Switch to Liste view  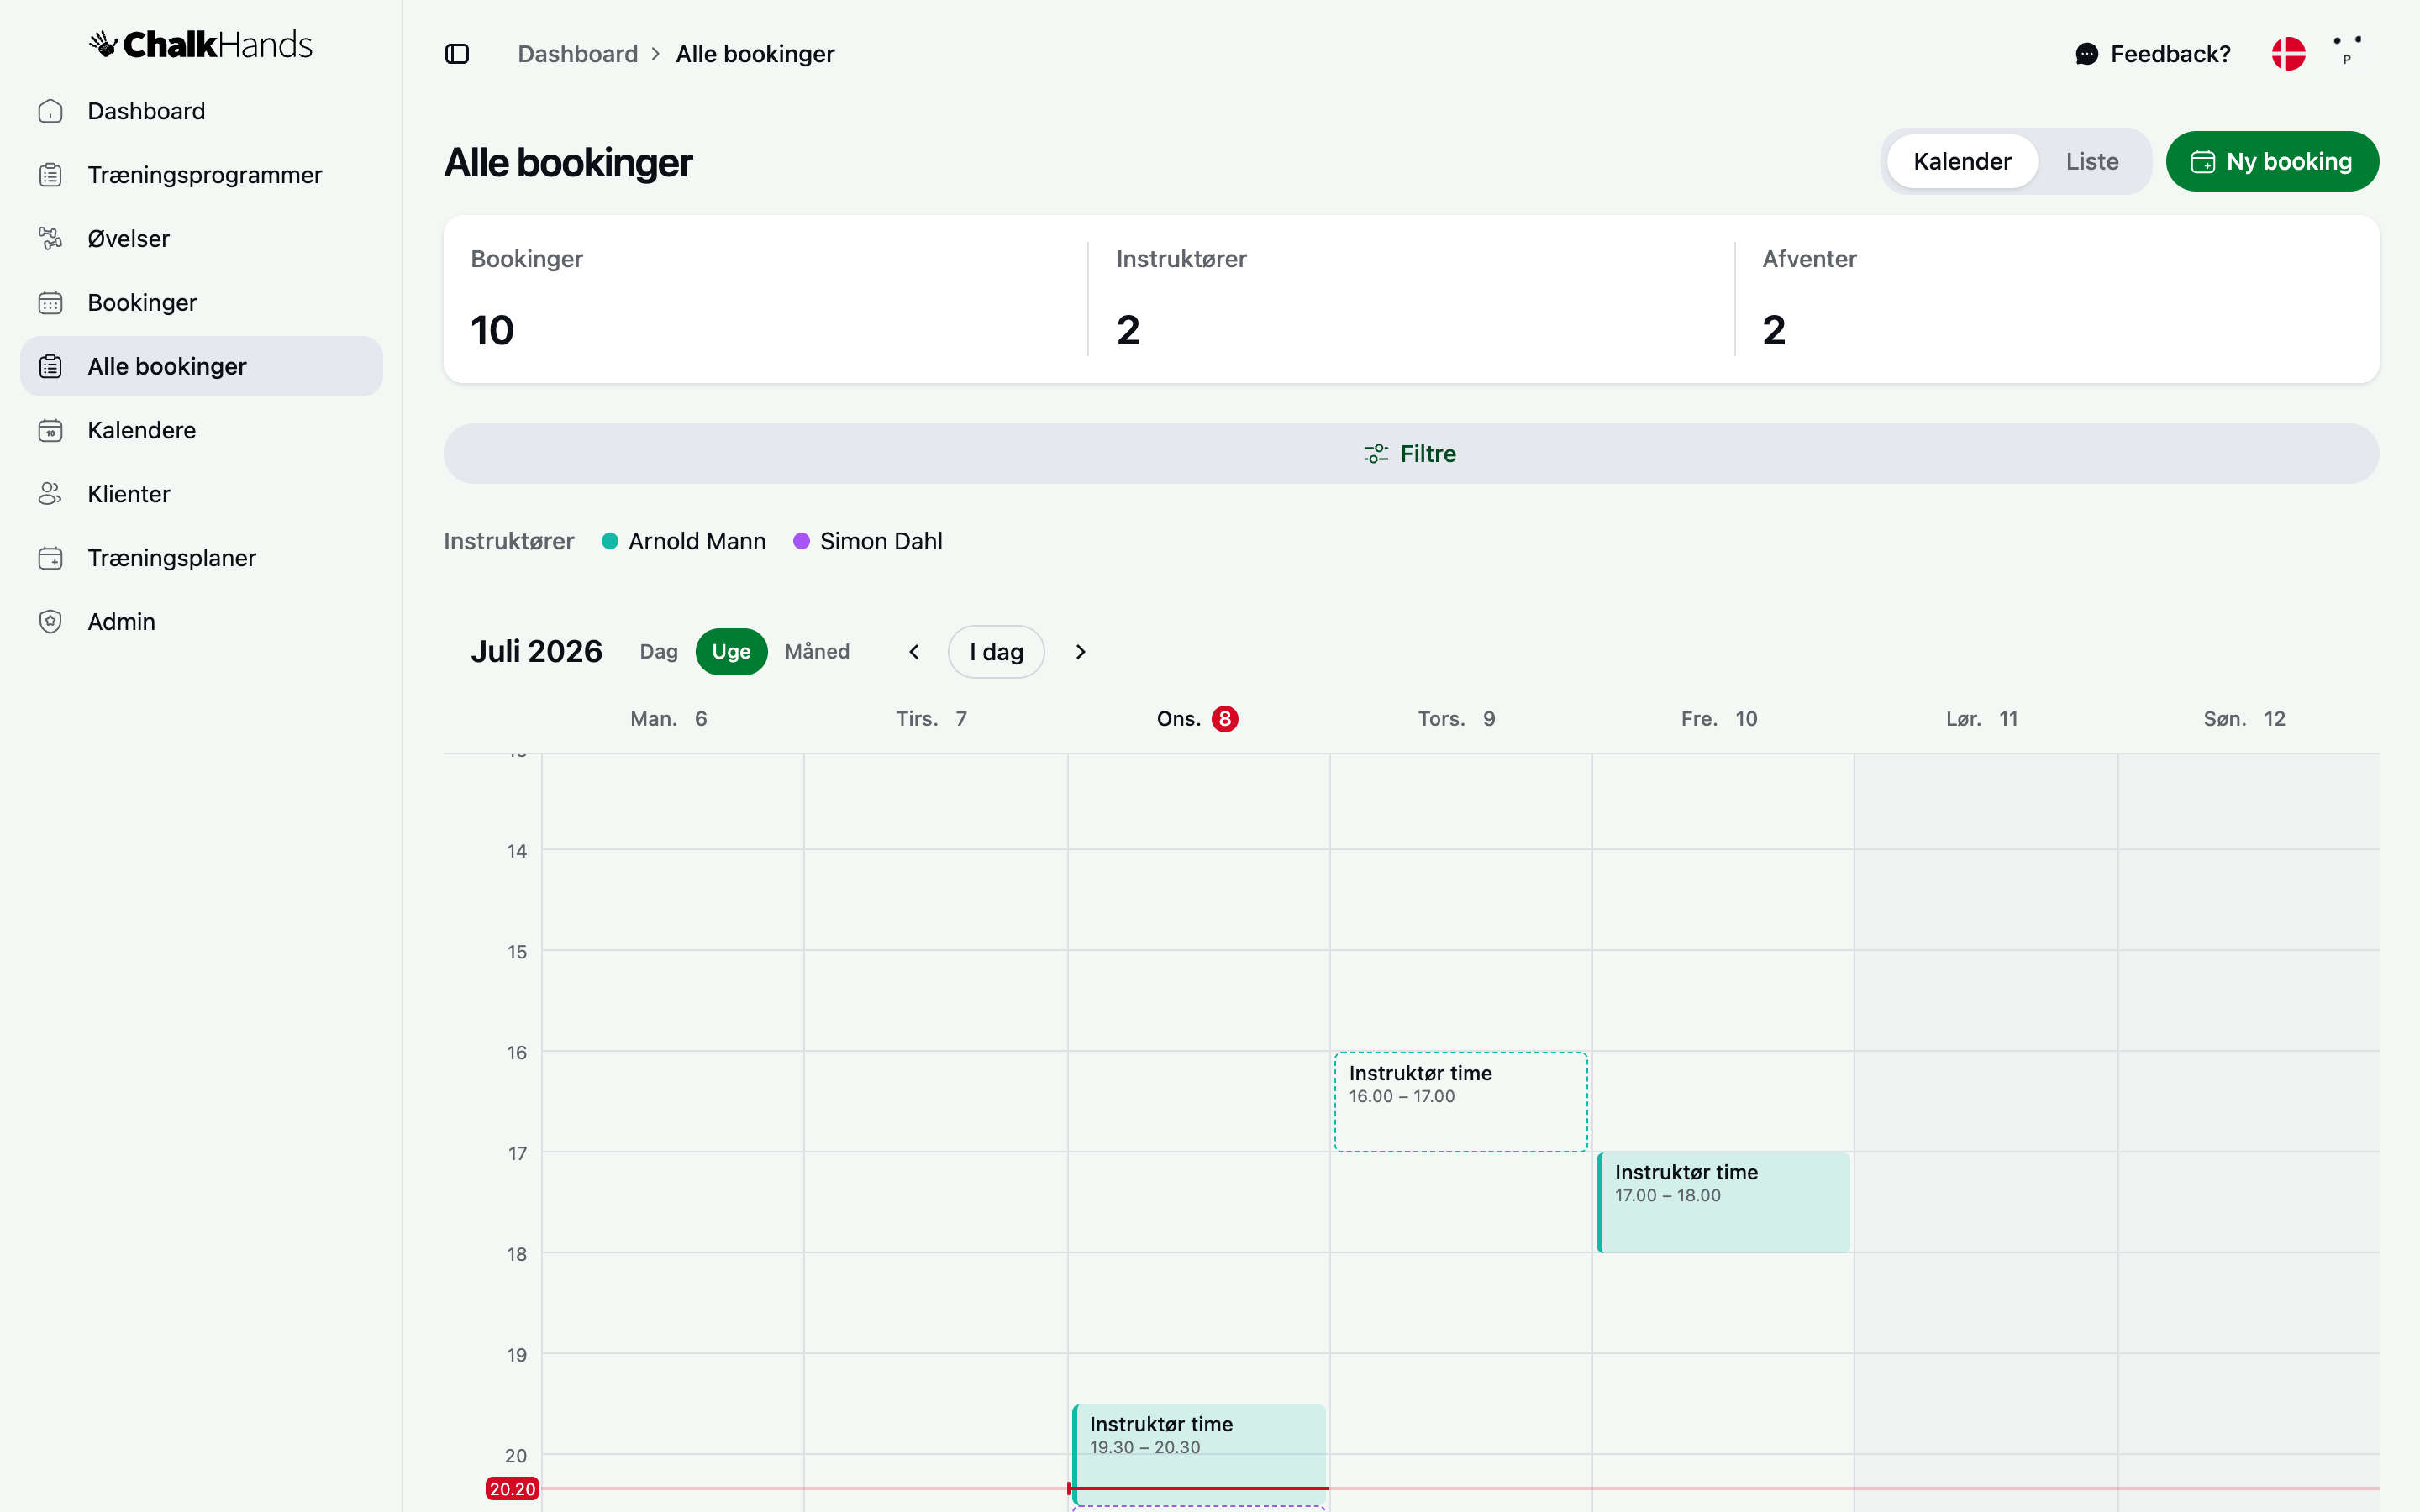pos(2092,161)
